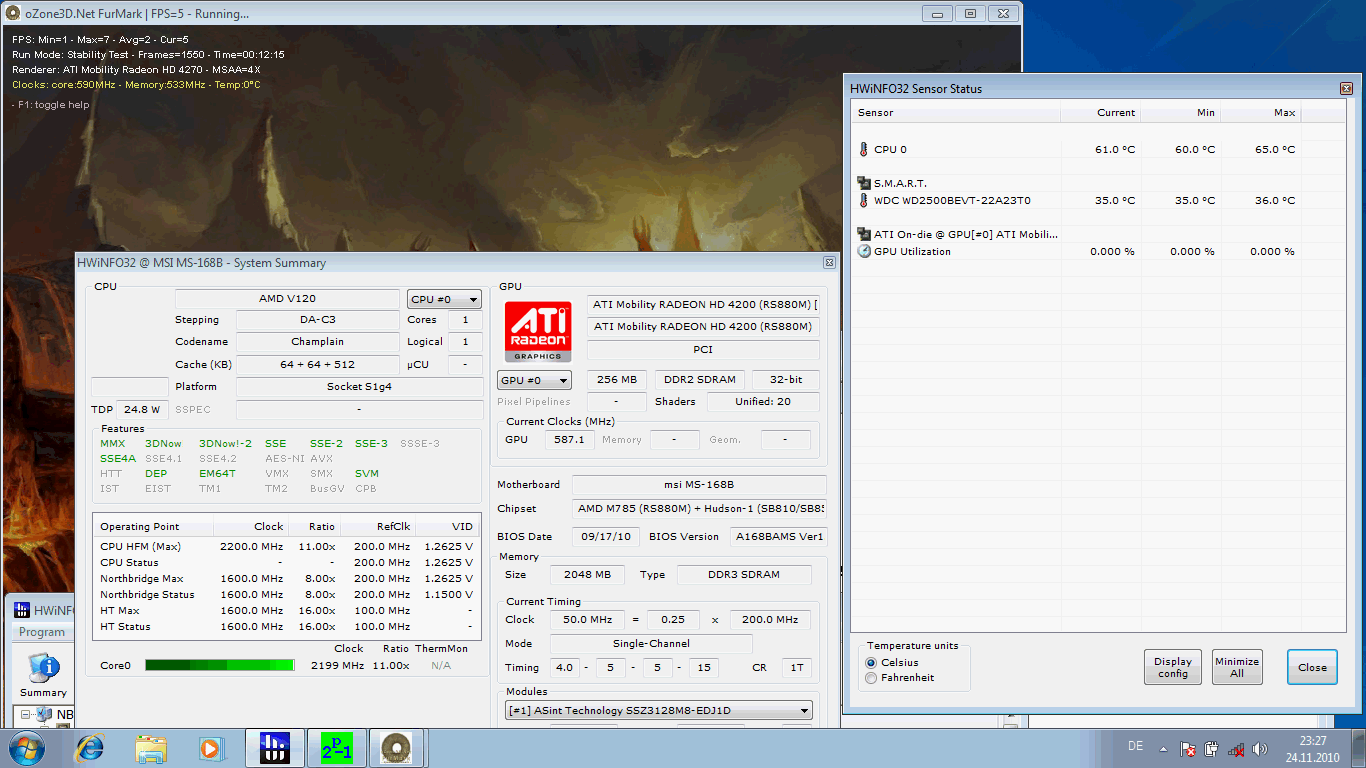Click WDC hard drive thermometer icon

pyautogui.click(x=864, y=200)
